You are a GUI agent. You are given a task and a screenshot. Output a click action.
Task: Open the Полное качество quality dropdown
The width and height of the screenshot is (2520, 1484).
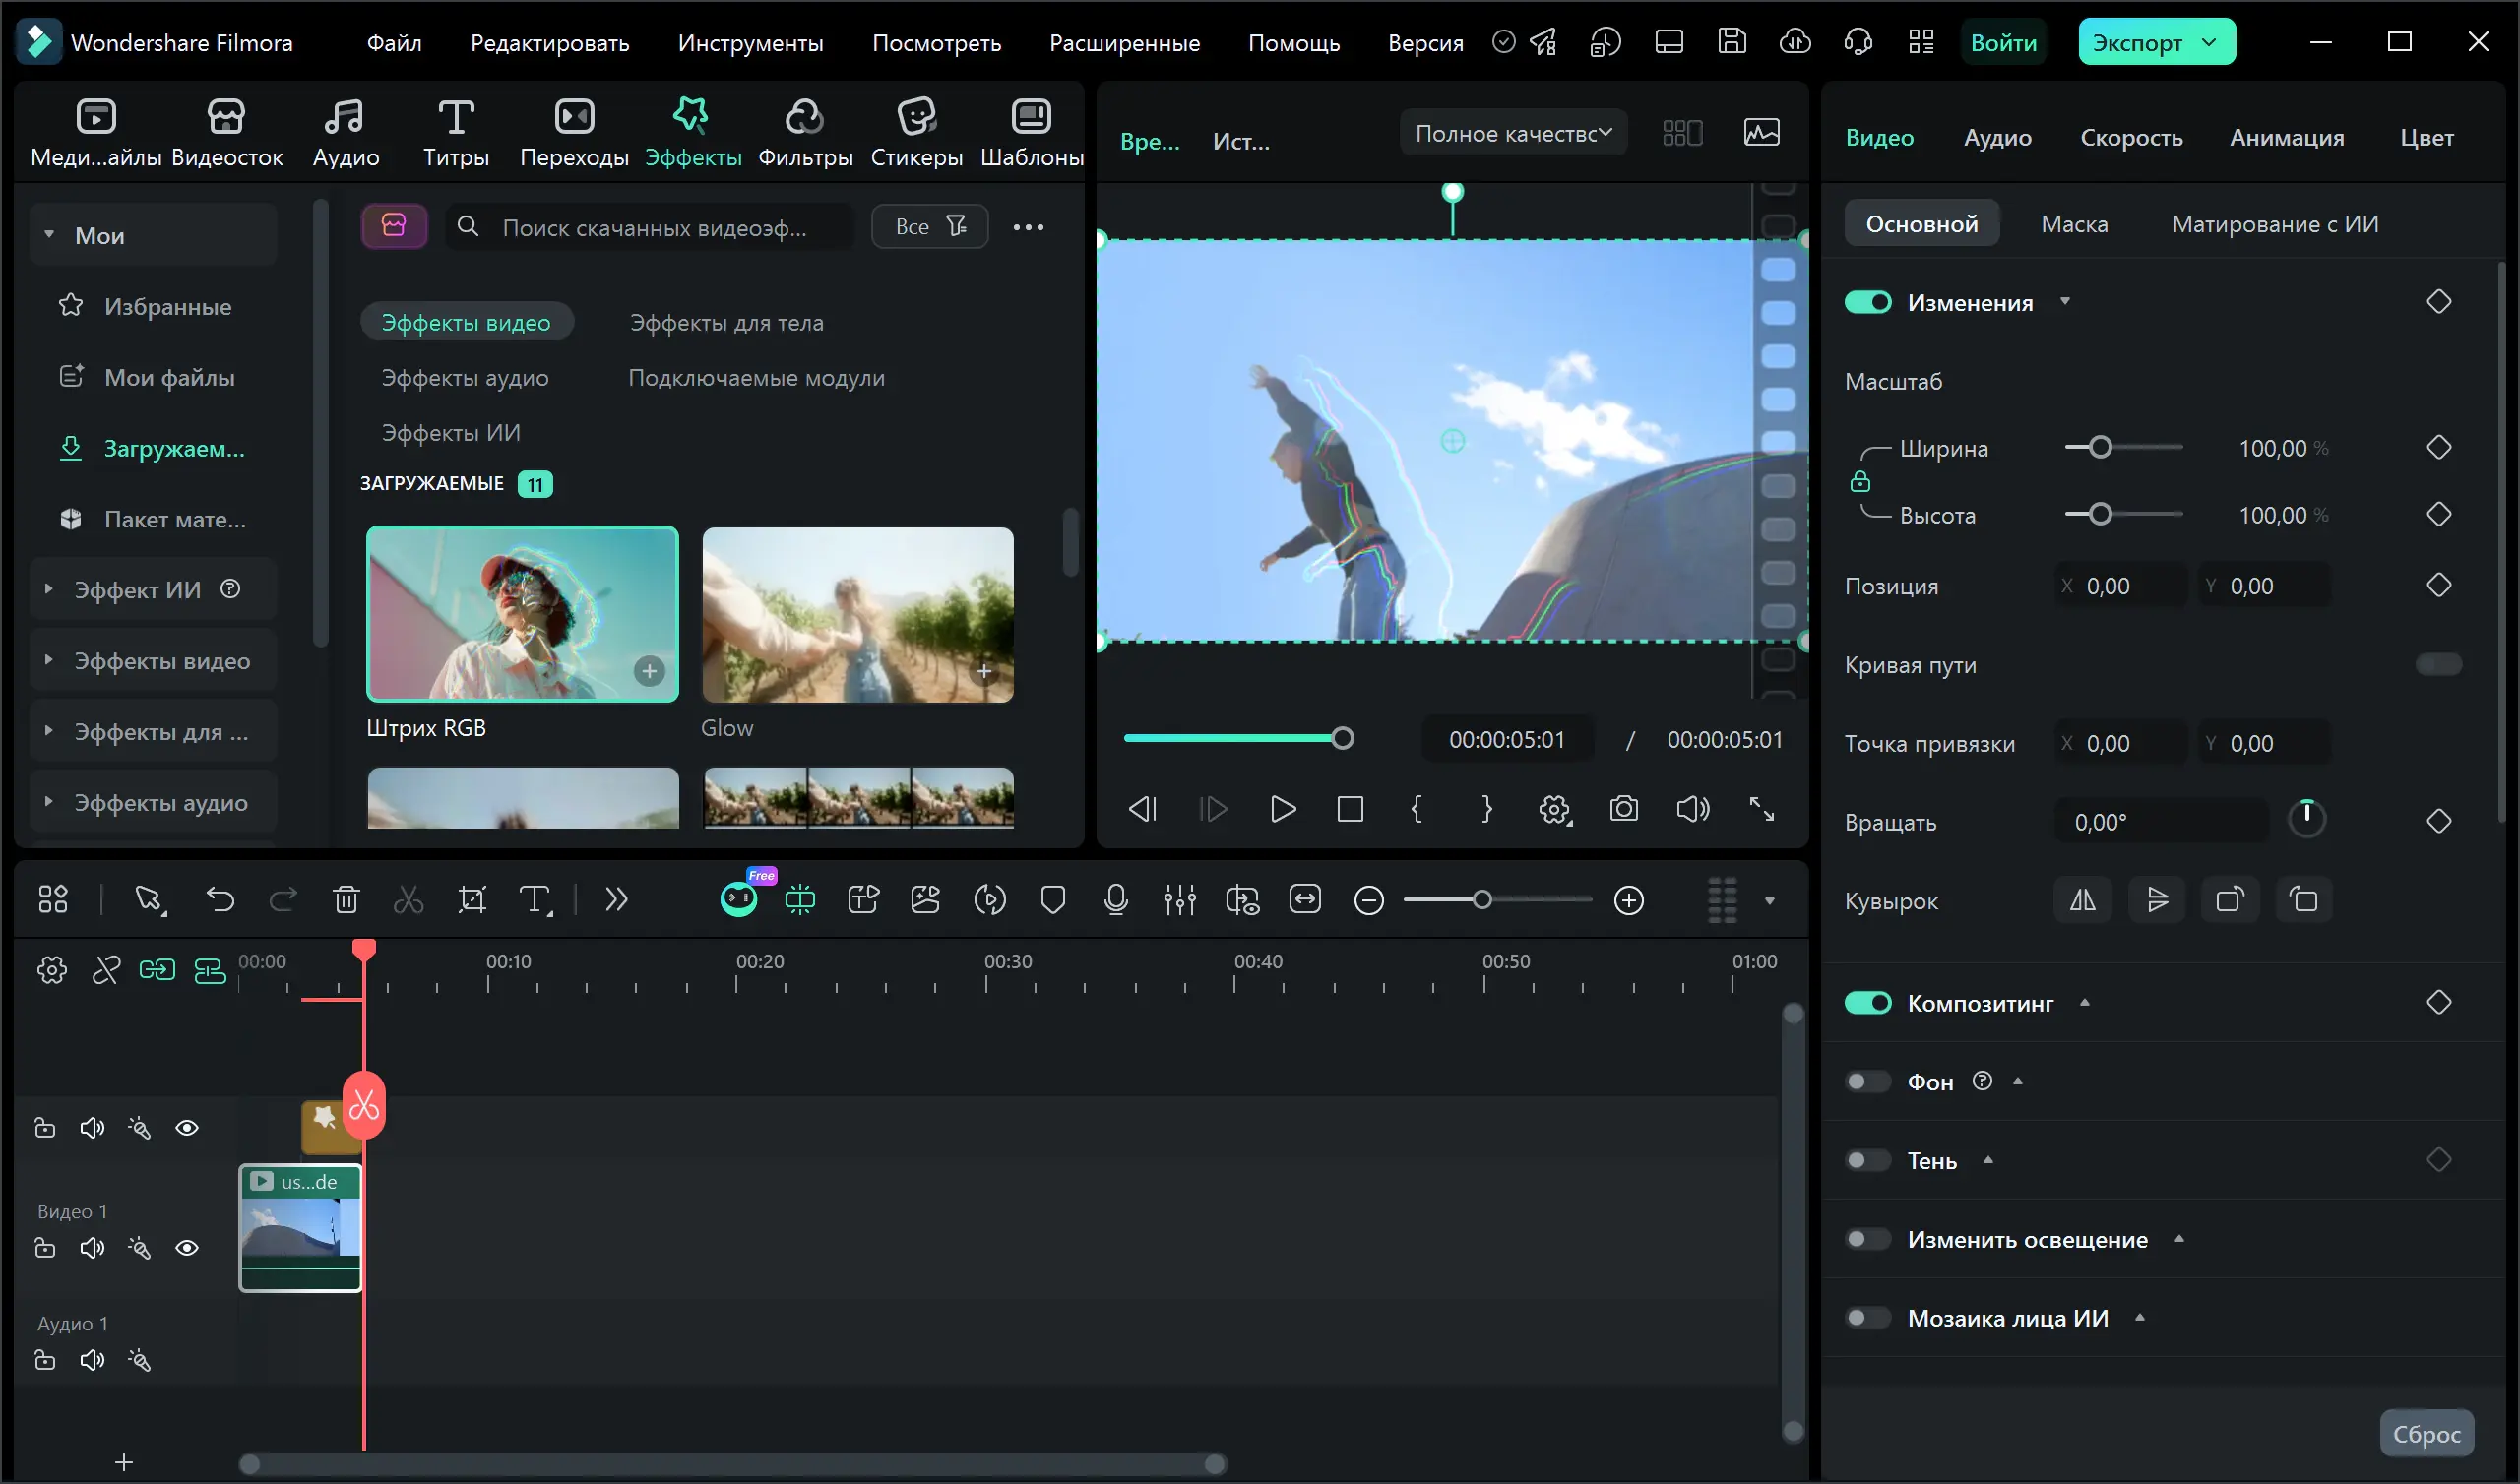tap(1513, 133)
